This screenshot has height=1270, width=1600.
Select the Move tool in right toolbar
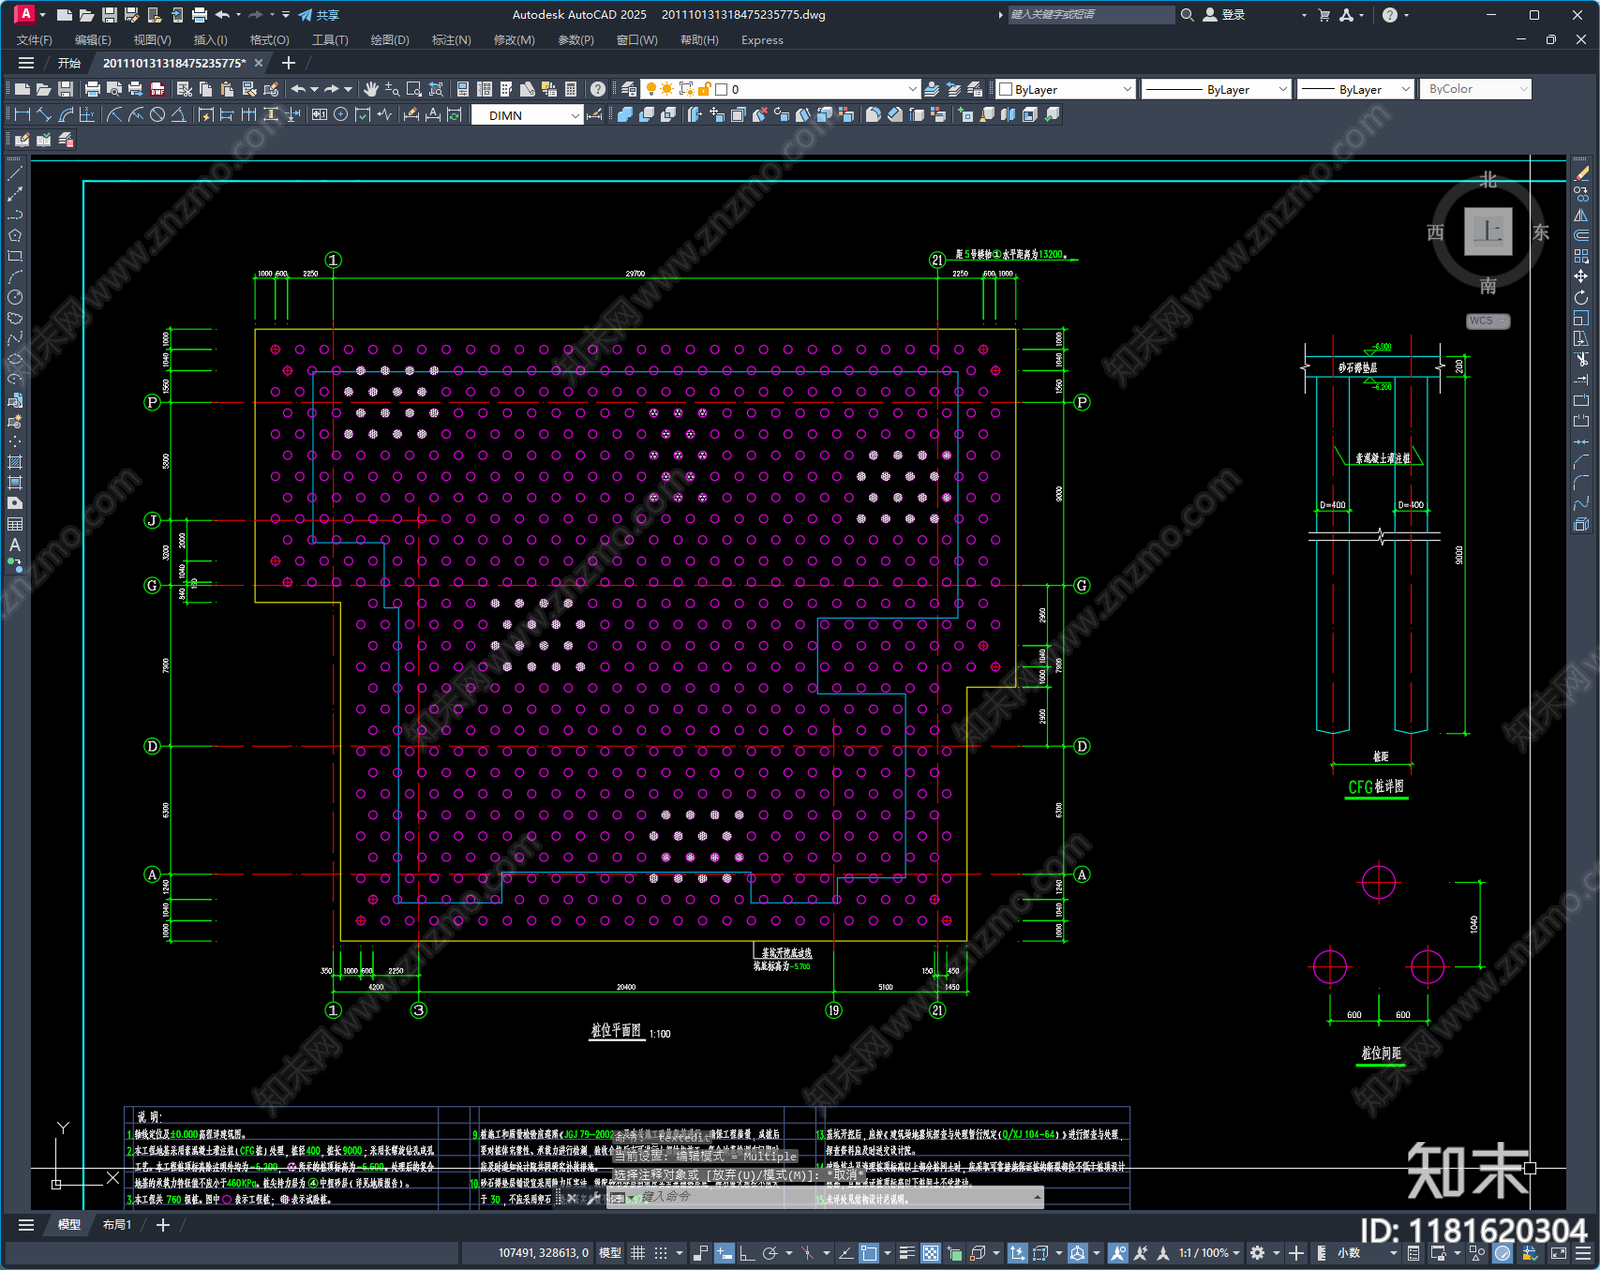(x=1581, y=276)
